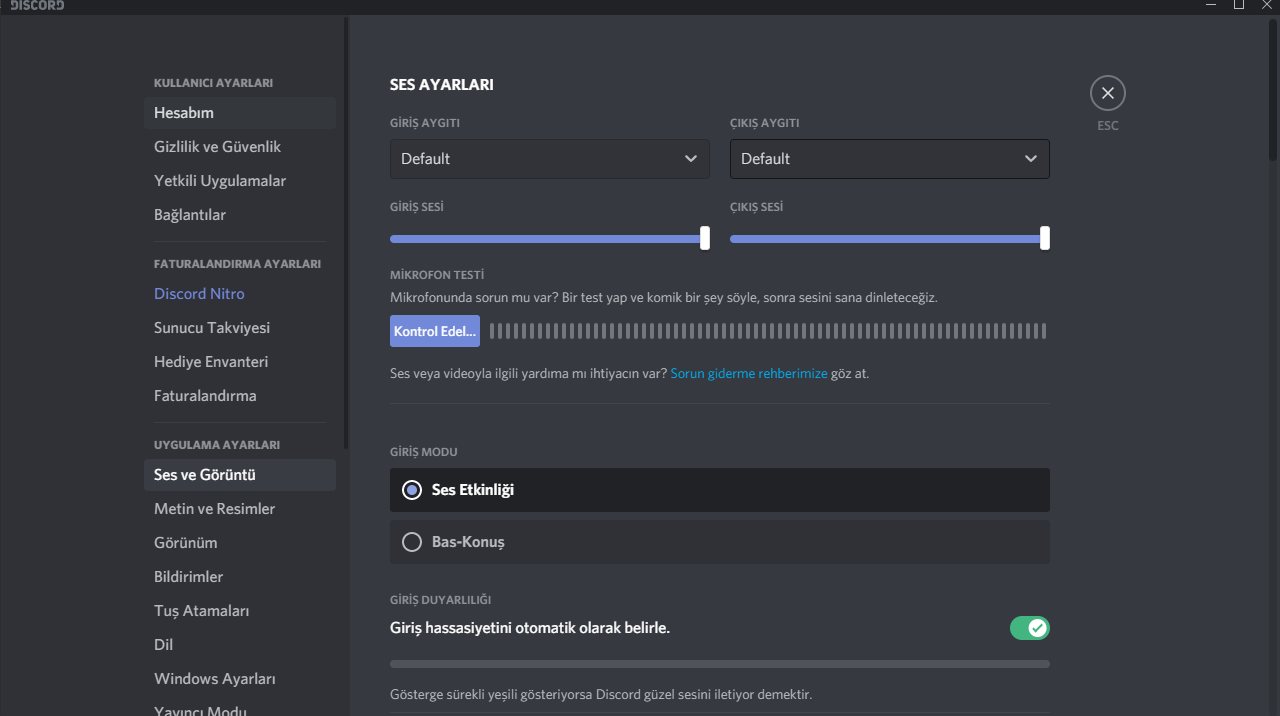
Task: Expand the Çıkış Aygıtı dropdown
Action: click(x=889, y=159)
